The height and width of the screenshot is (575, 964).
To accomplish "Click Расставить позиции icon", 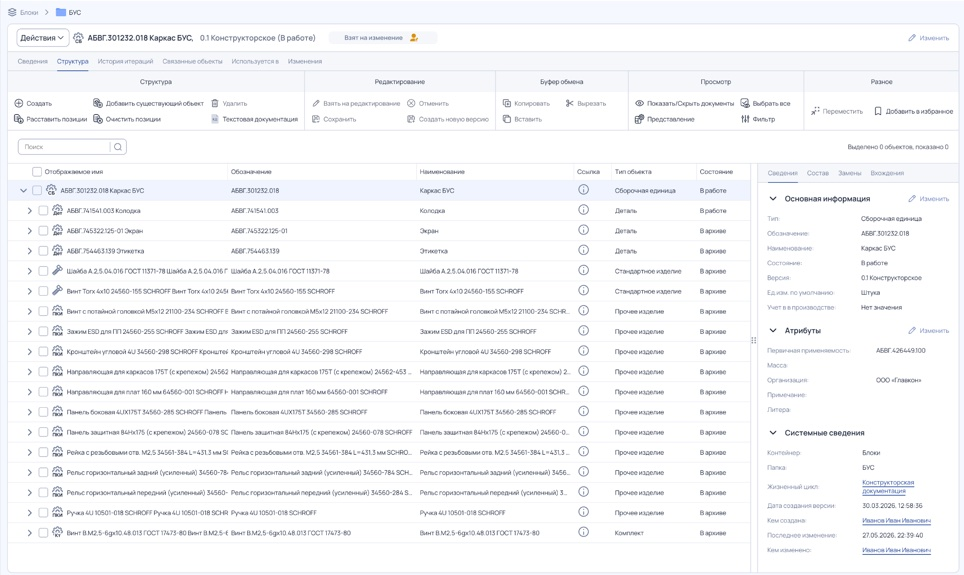I will (x=18, y=119).
